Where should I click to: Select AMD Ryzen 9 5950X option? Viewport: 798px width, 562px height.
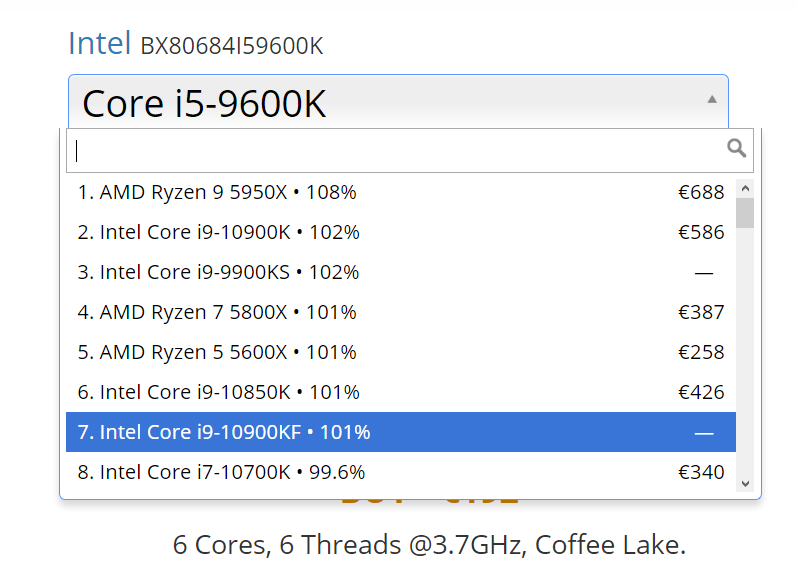point(401,192)
